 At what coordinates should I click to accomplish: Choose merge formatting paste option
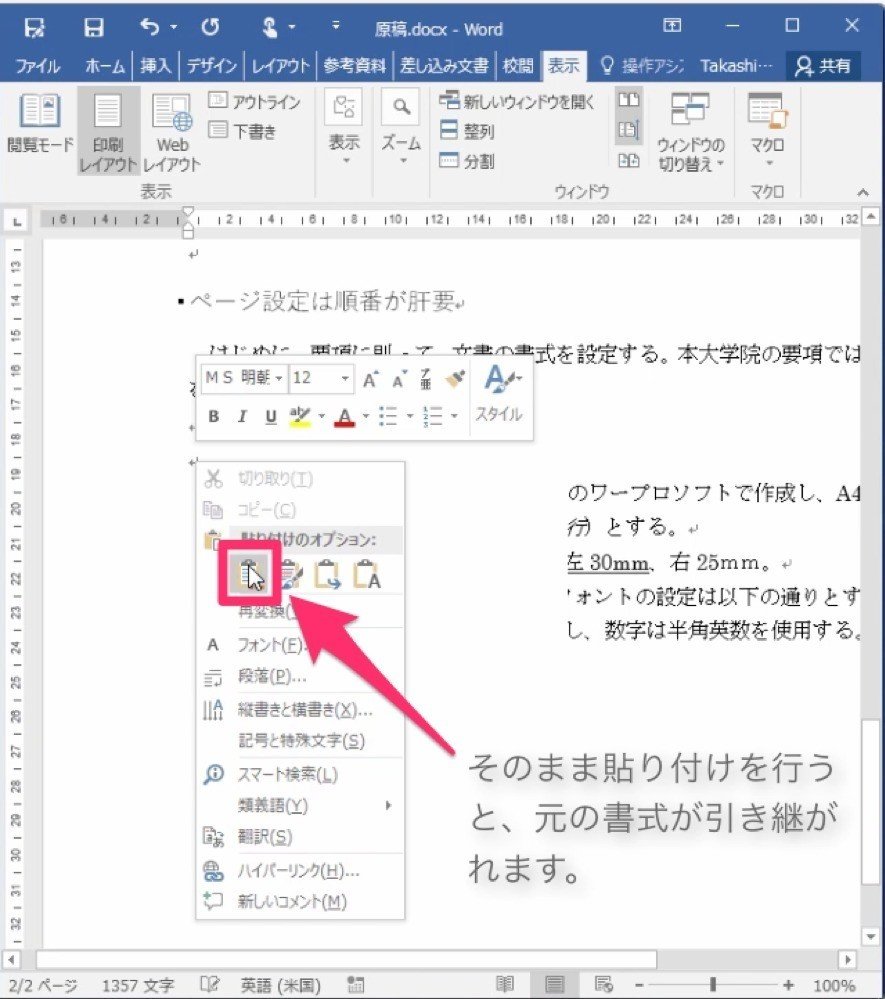tap(290, 575)
